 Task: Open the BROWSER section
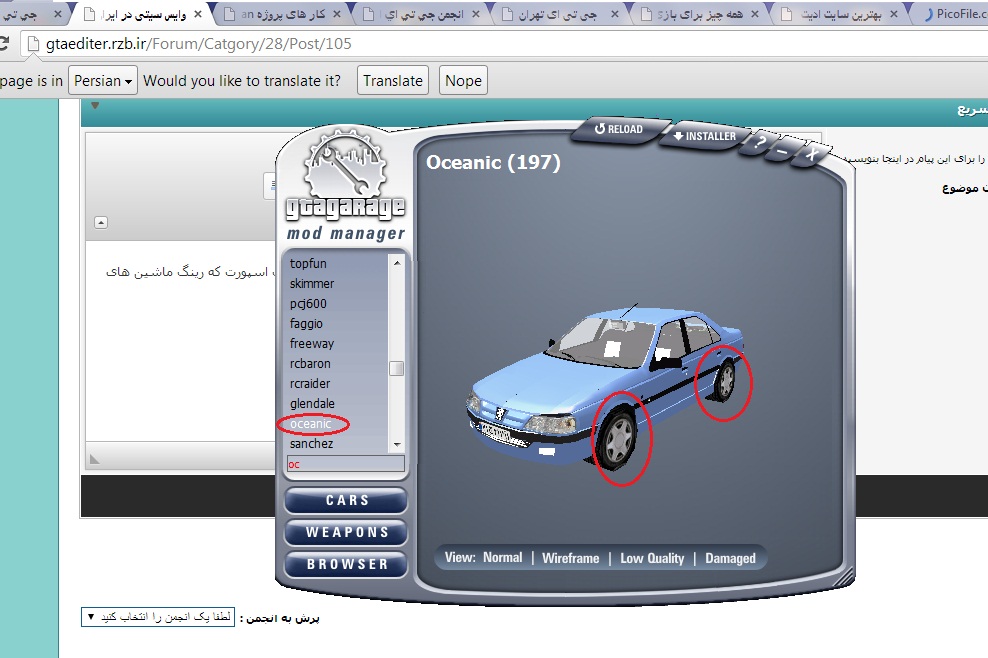click(346, 565)
